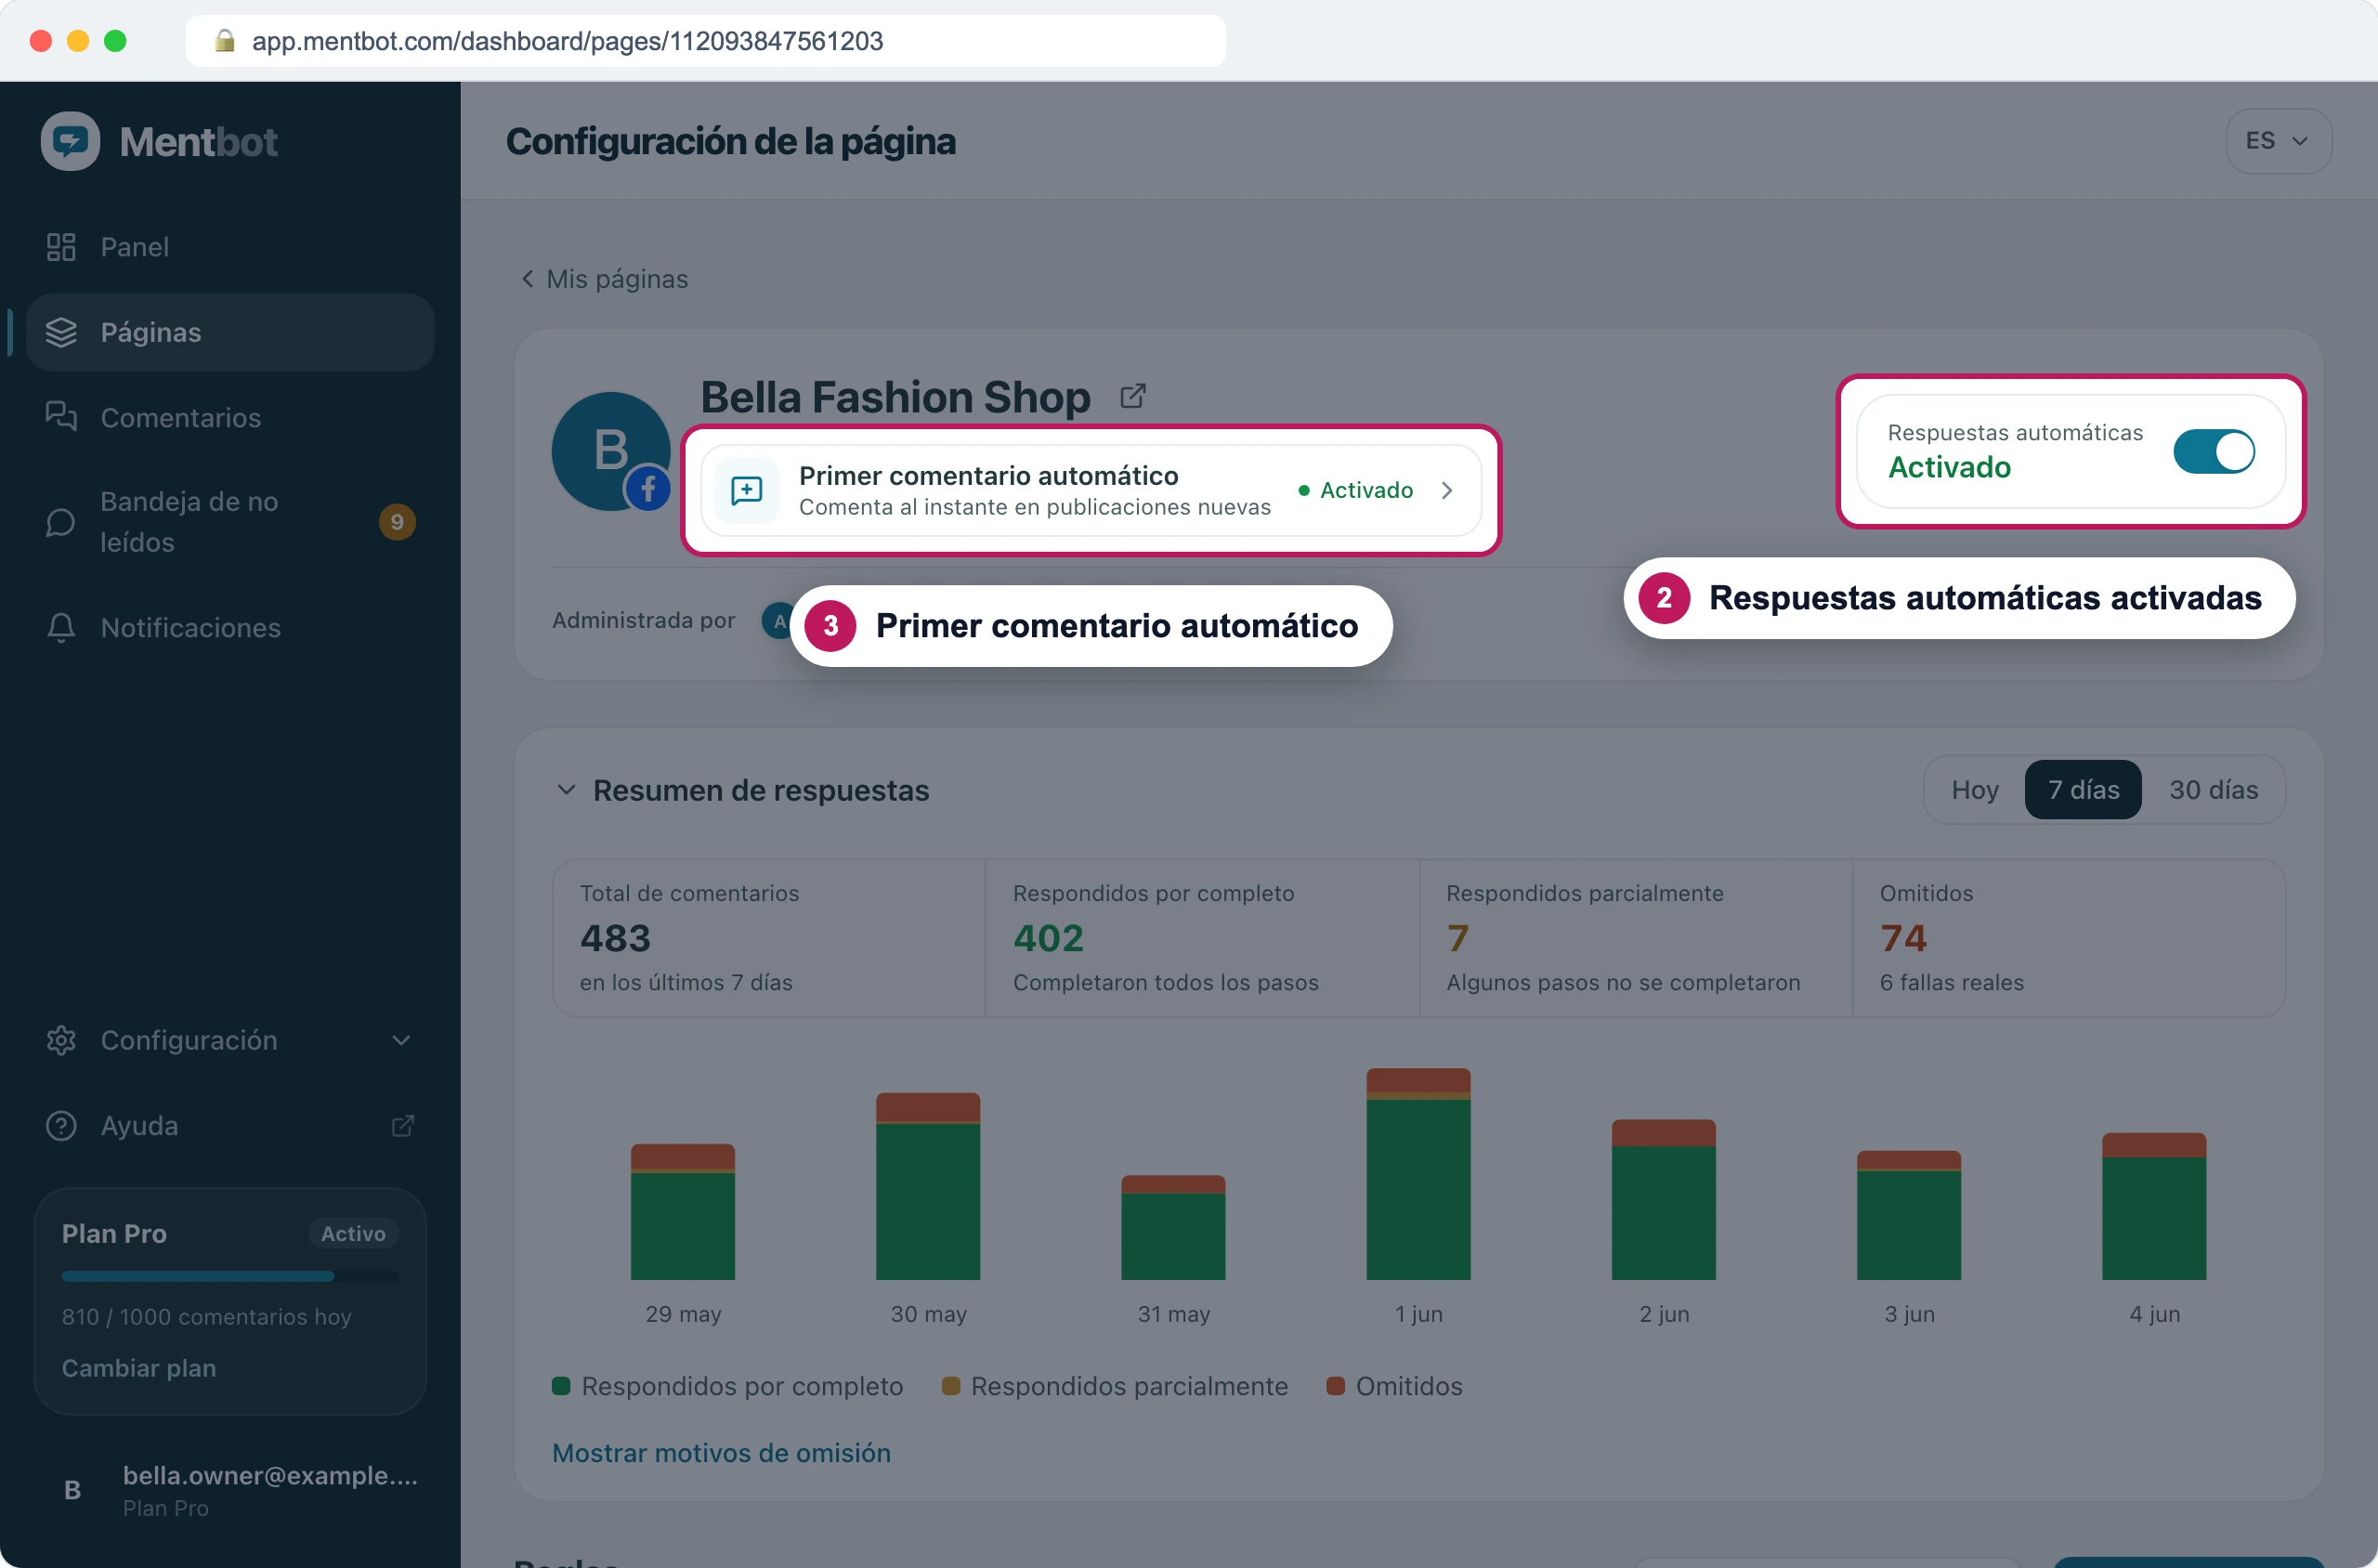Click the Mentbot logo icon
Viewport: 2378px width, 1568px height.
tap(70, 141)
